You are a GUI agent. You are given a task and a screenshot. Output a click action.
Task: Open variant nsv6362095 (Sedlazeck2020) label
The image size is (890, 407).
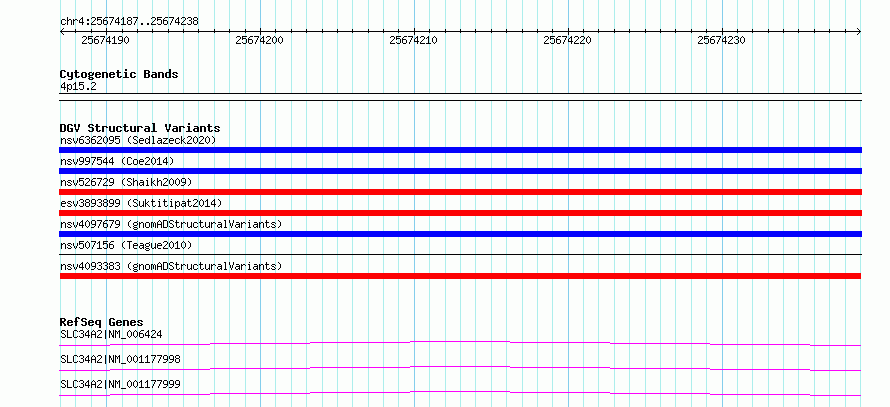pos(138,140)
